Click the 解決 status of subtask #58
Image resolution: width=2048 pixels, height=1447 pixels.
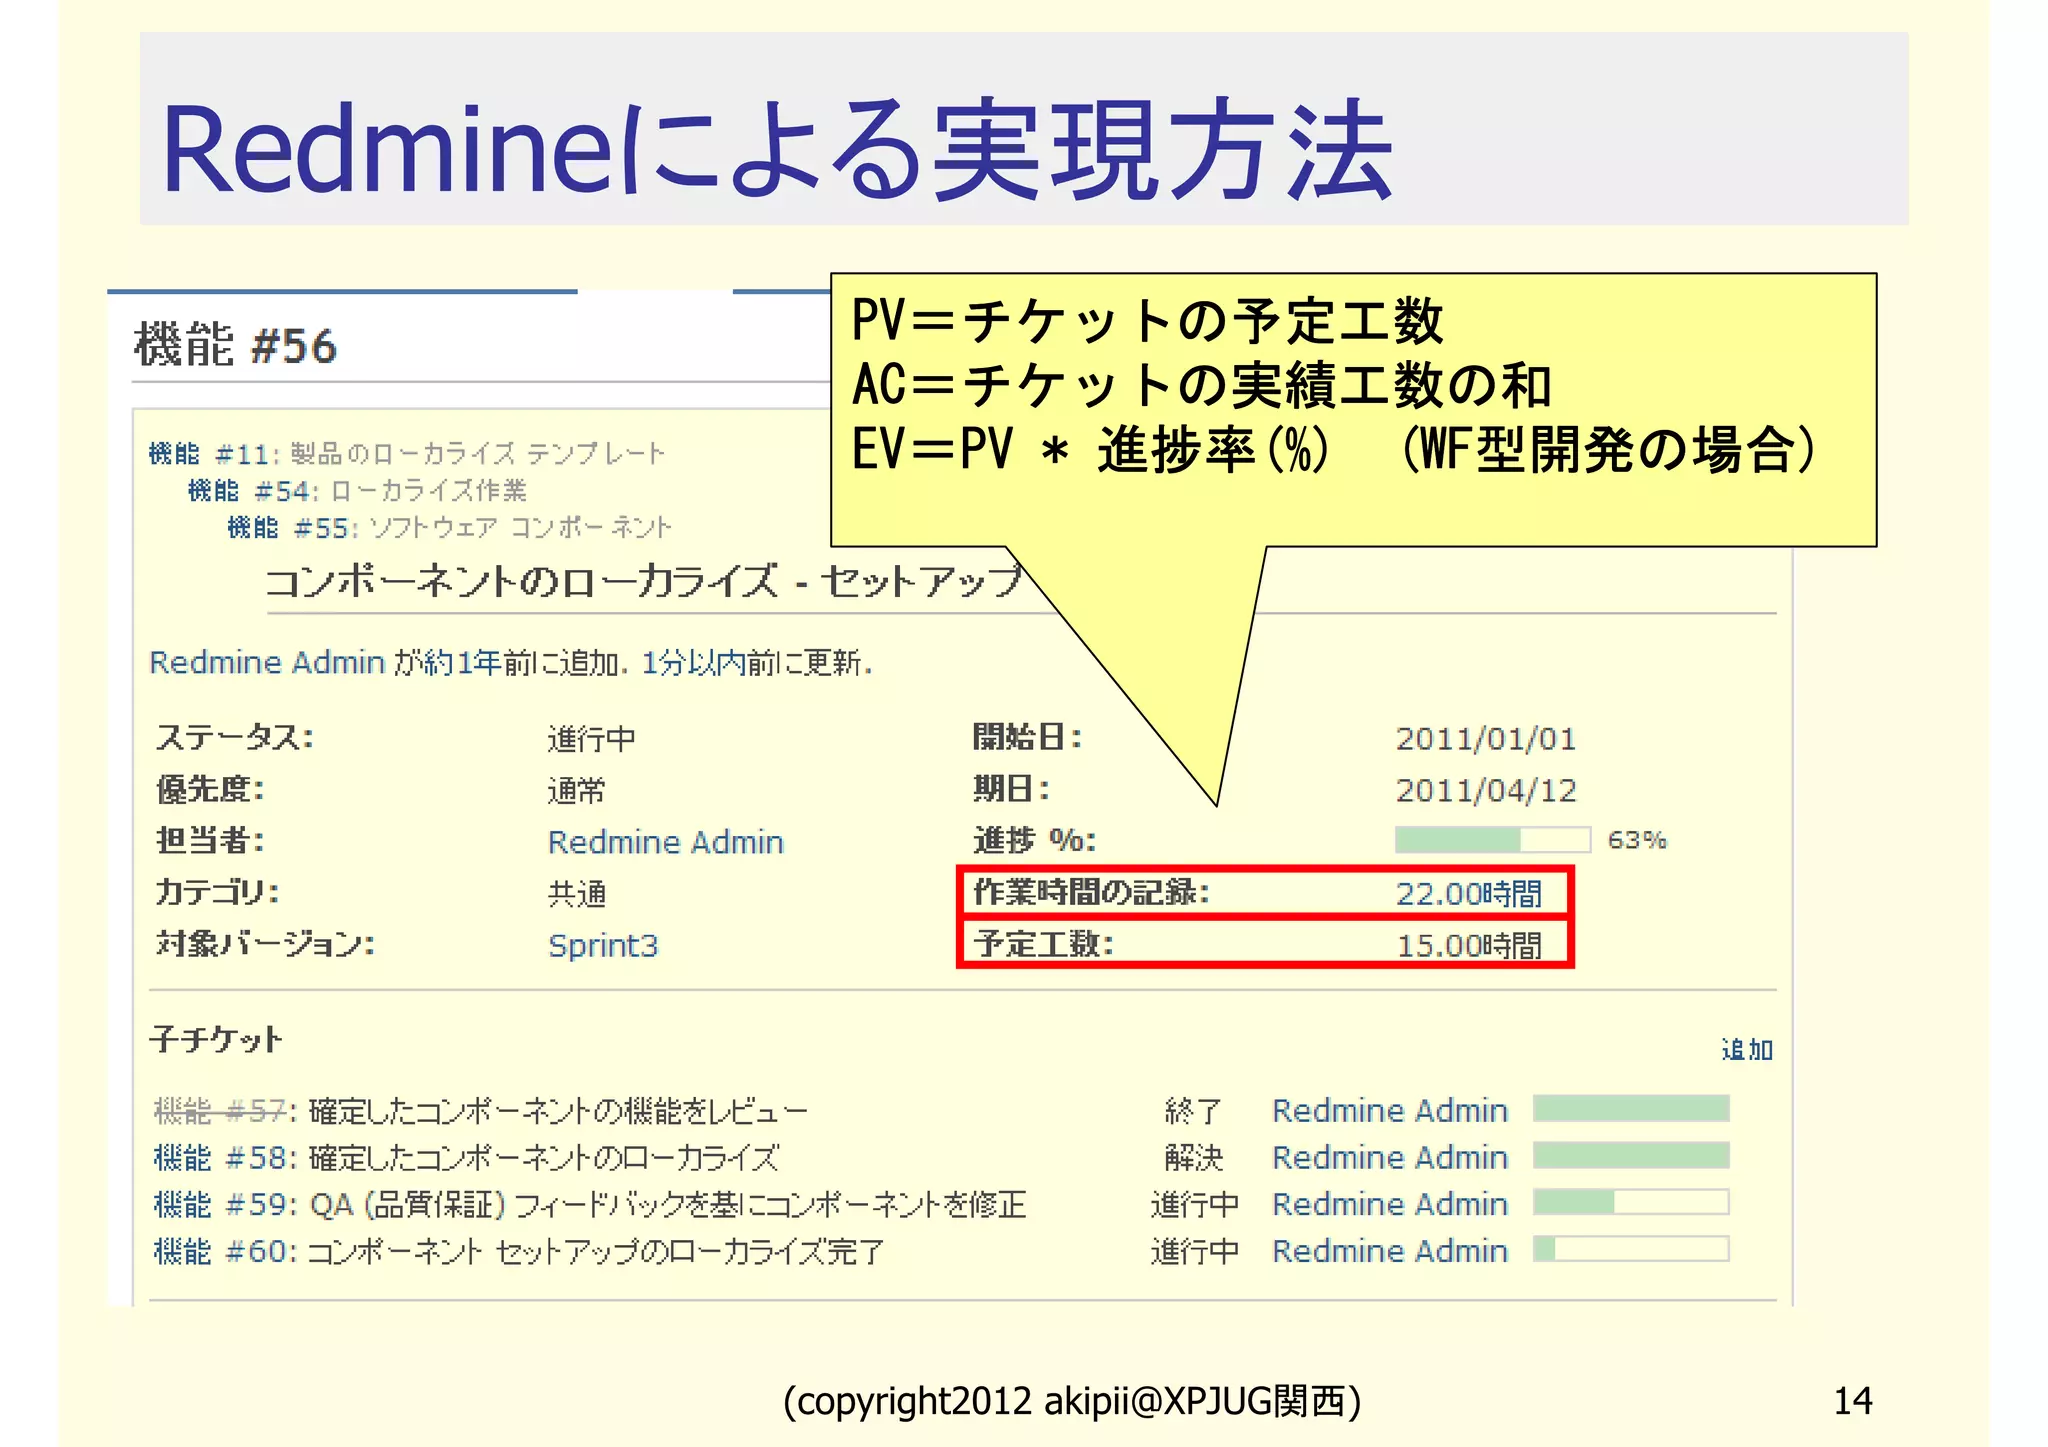(x=1194, y=1158)
